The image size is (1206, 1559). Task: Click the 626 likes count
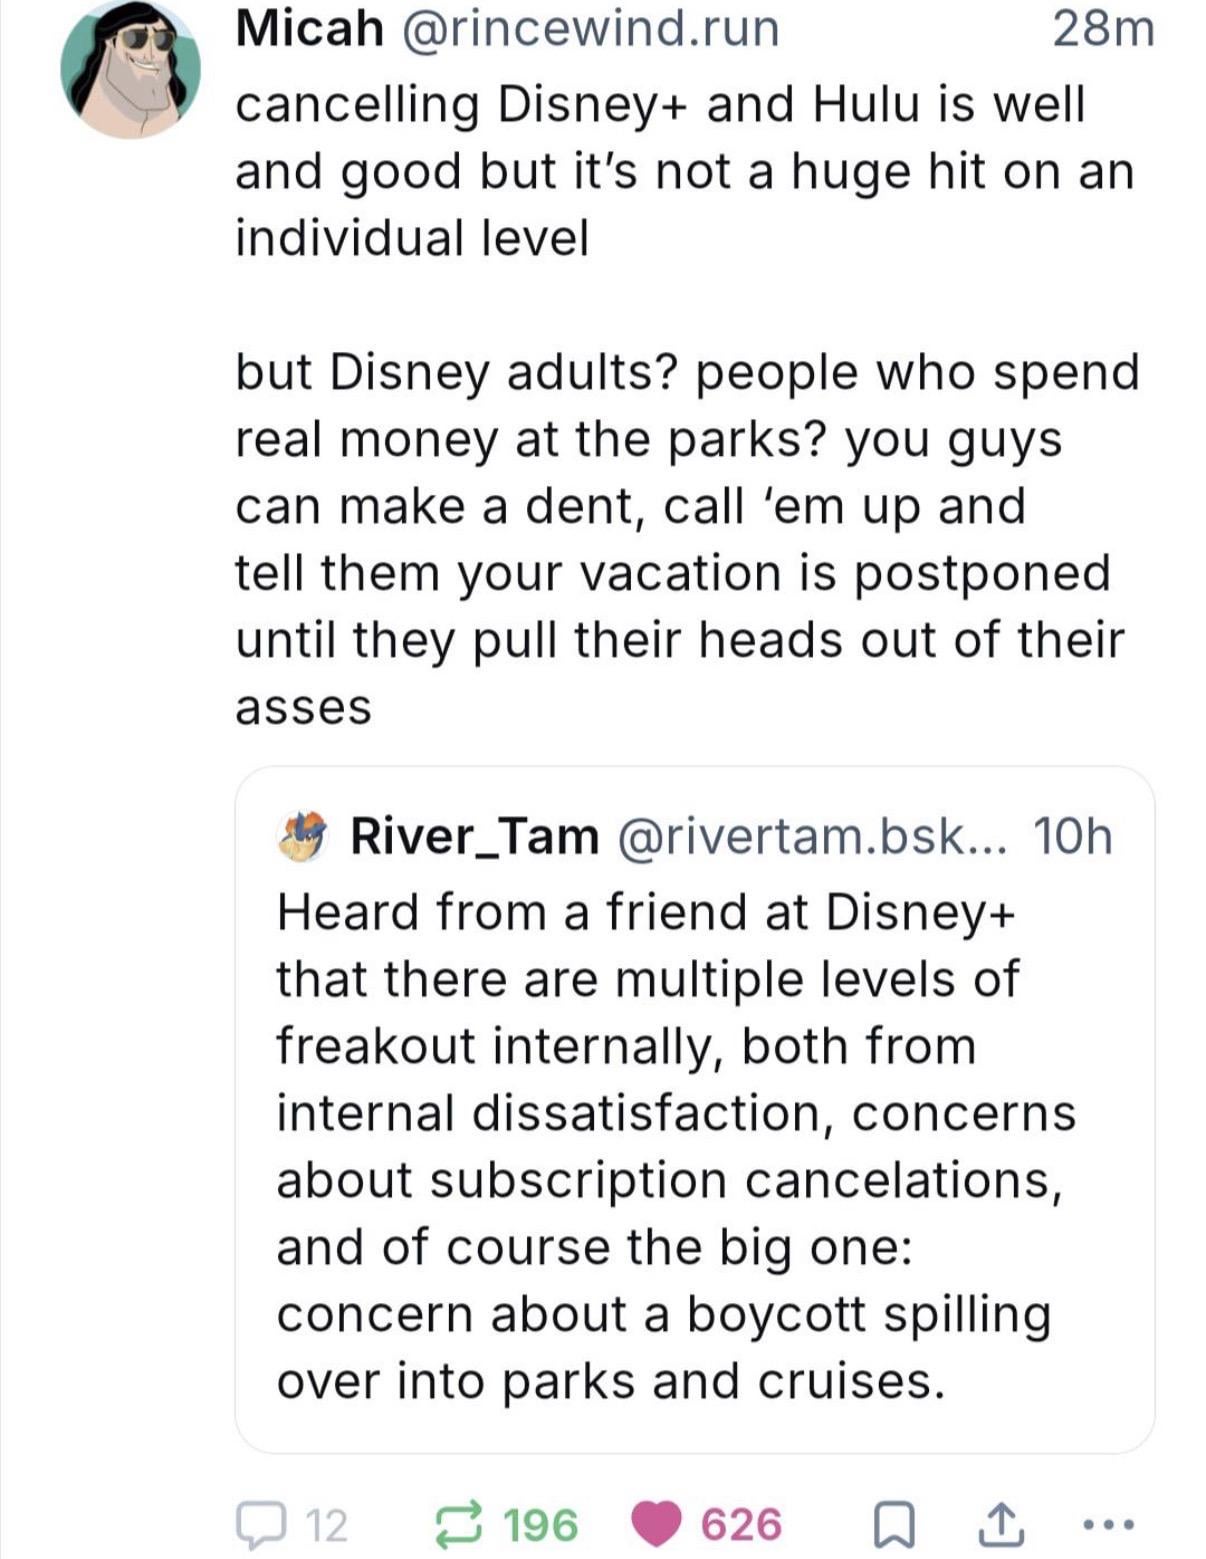point(741,1525)
